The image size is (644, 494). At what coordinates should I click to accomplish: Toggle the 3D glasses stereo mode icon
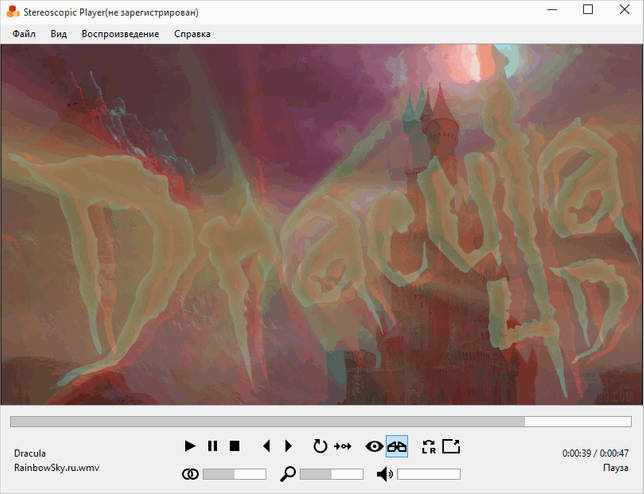397,446
